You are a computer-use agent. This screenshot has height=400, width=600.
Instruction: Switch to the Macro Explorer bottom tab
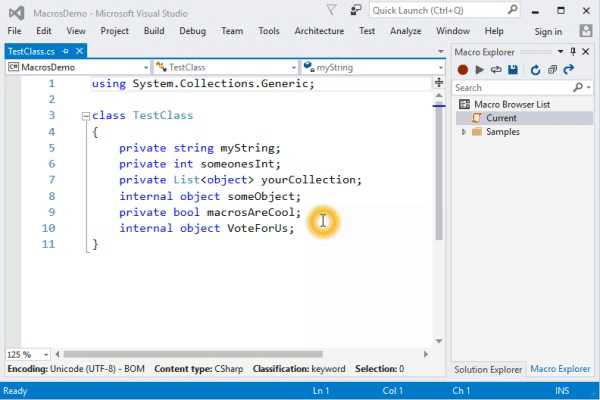pos(560,369)
